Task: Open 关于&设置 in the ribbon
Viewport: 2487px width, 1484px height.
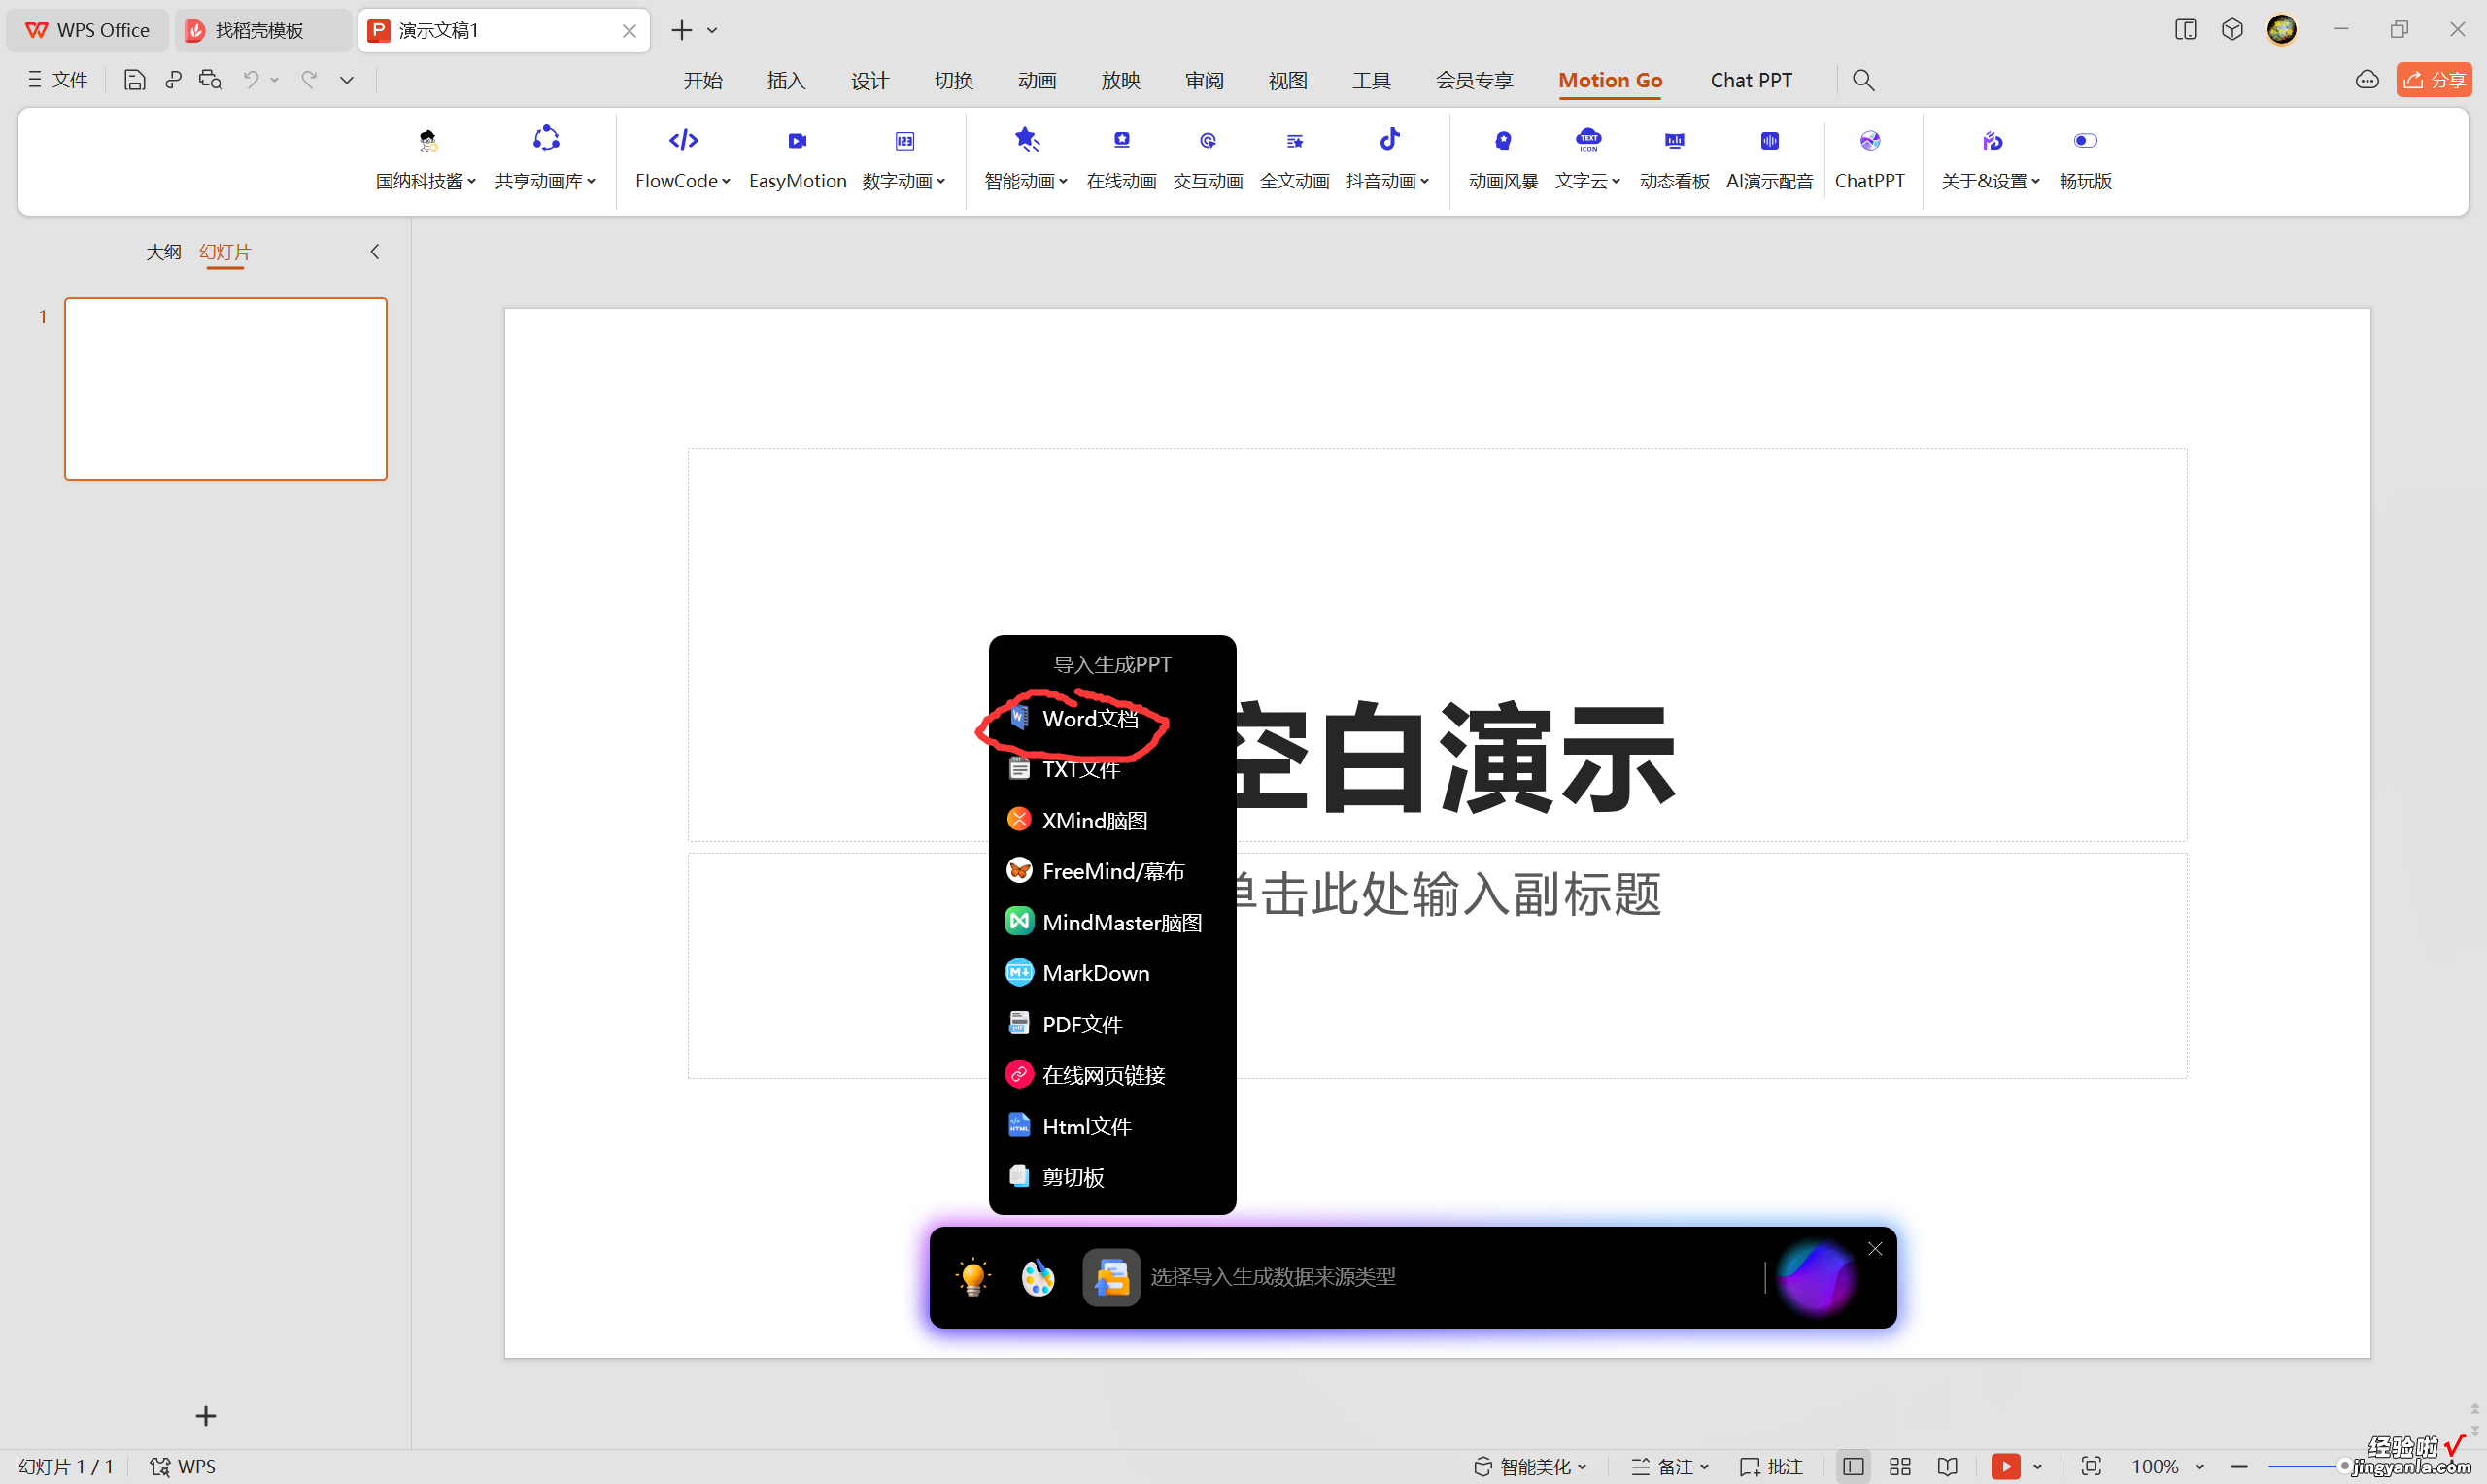Action: pos(1991,158)
